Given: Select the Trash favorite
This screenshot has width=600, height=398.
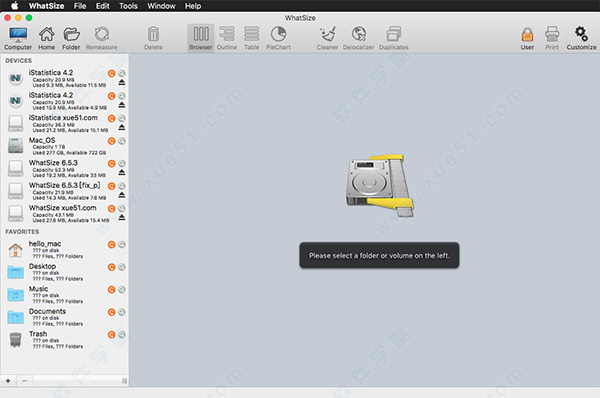Looking at the screenshot, I should (x=64, y=340).
